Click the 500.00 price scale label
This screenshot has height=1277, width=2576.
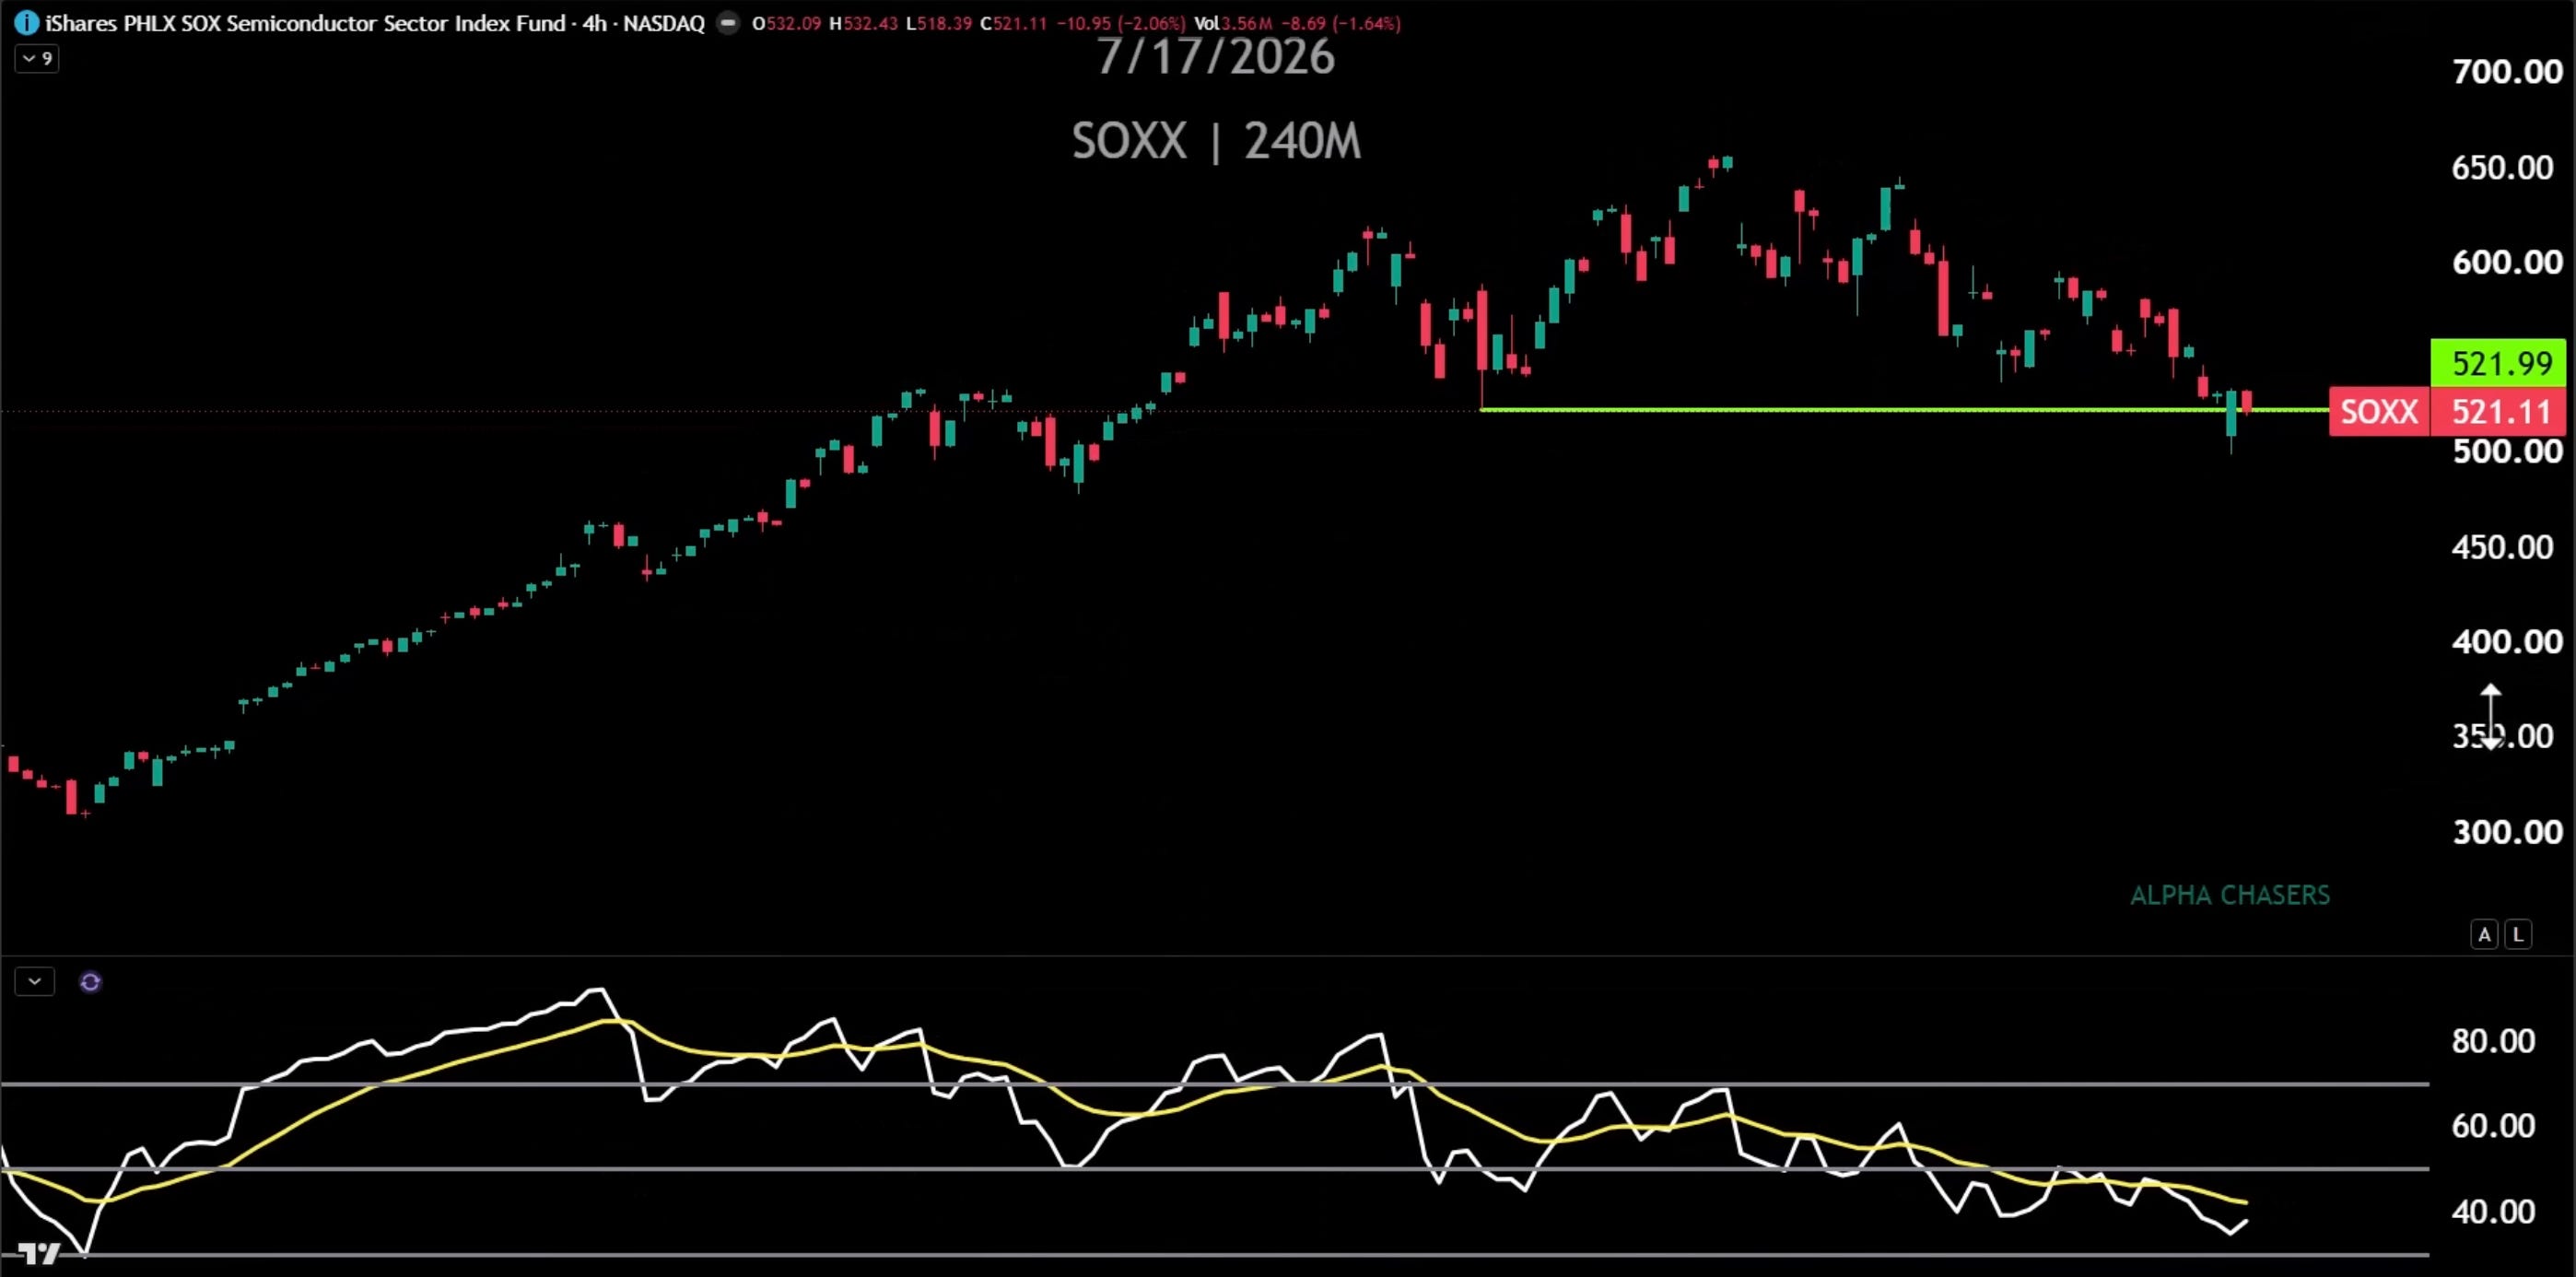pyautogui.click(x=2507, y=451)
